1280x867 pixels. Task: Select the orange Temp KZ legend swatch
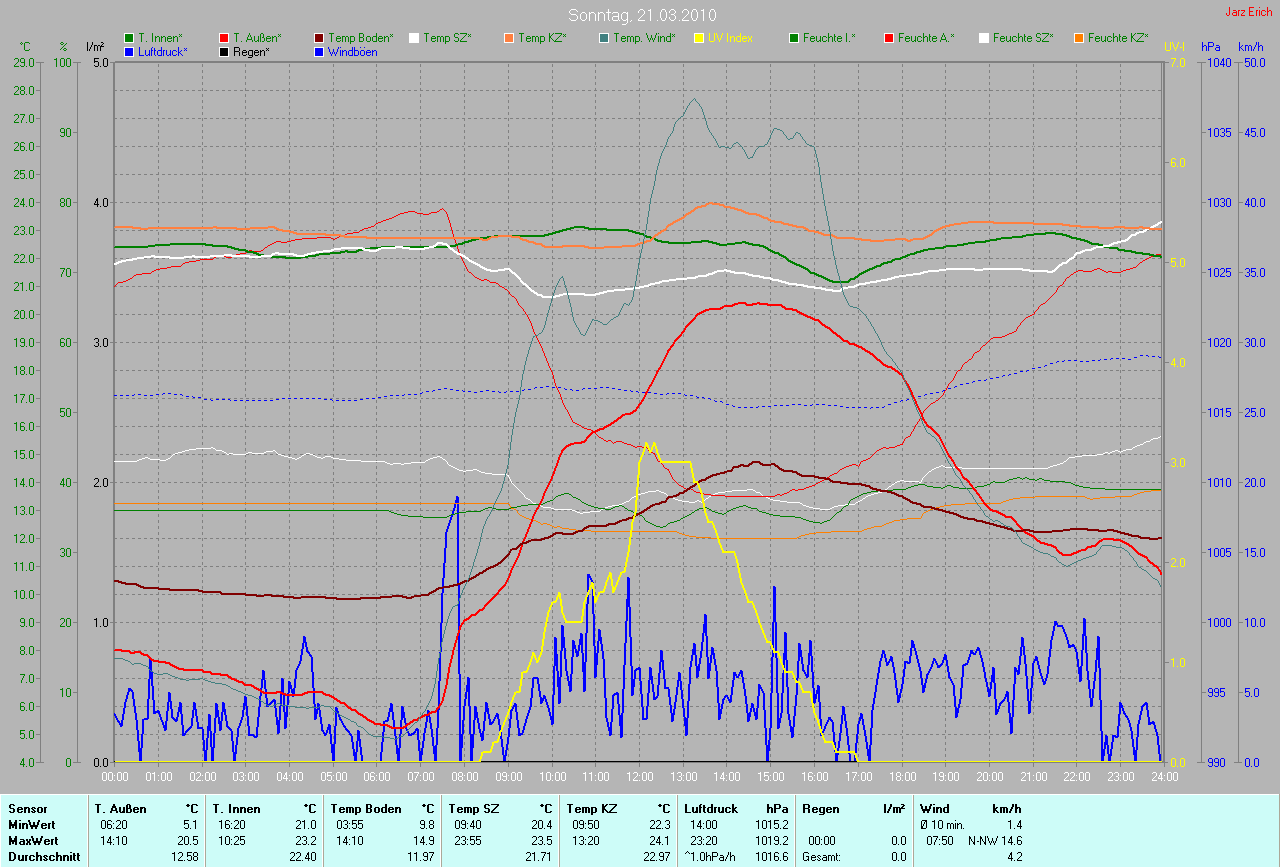tap(509, 38)
